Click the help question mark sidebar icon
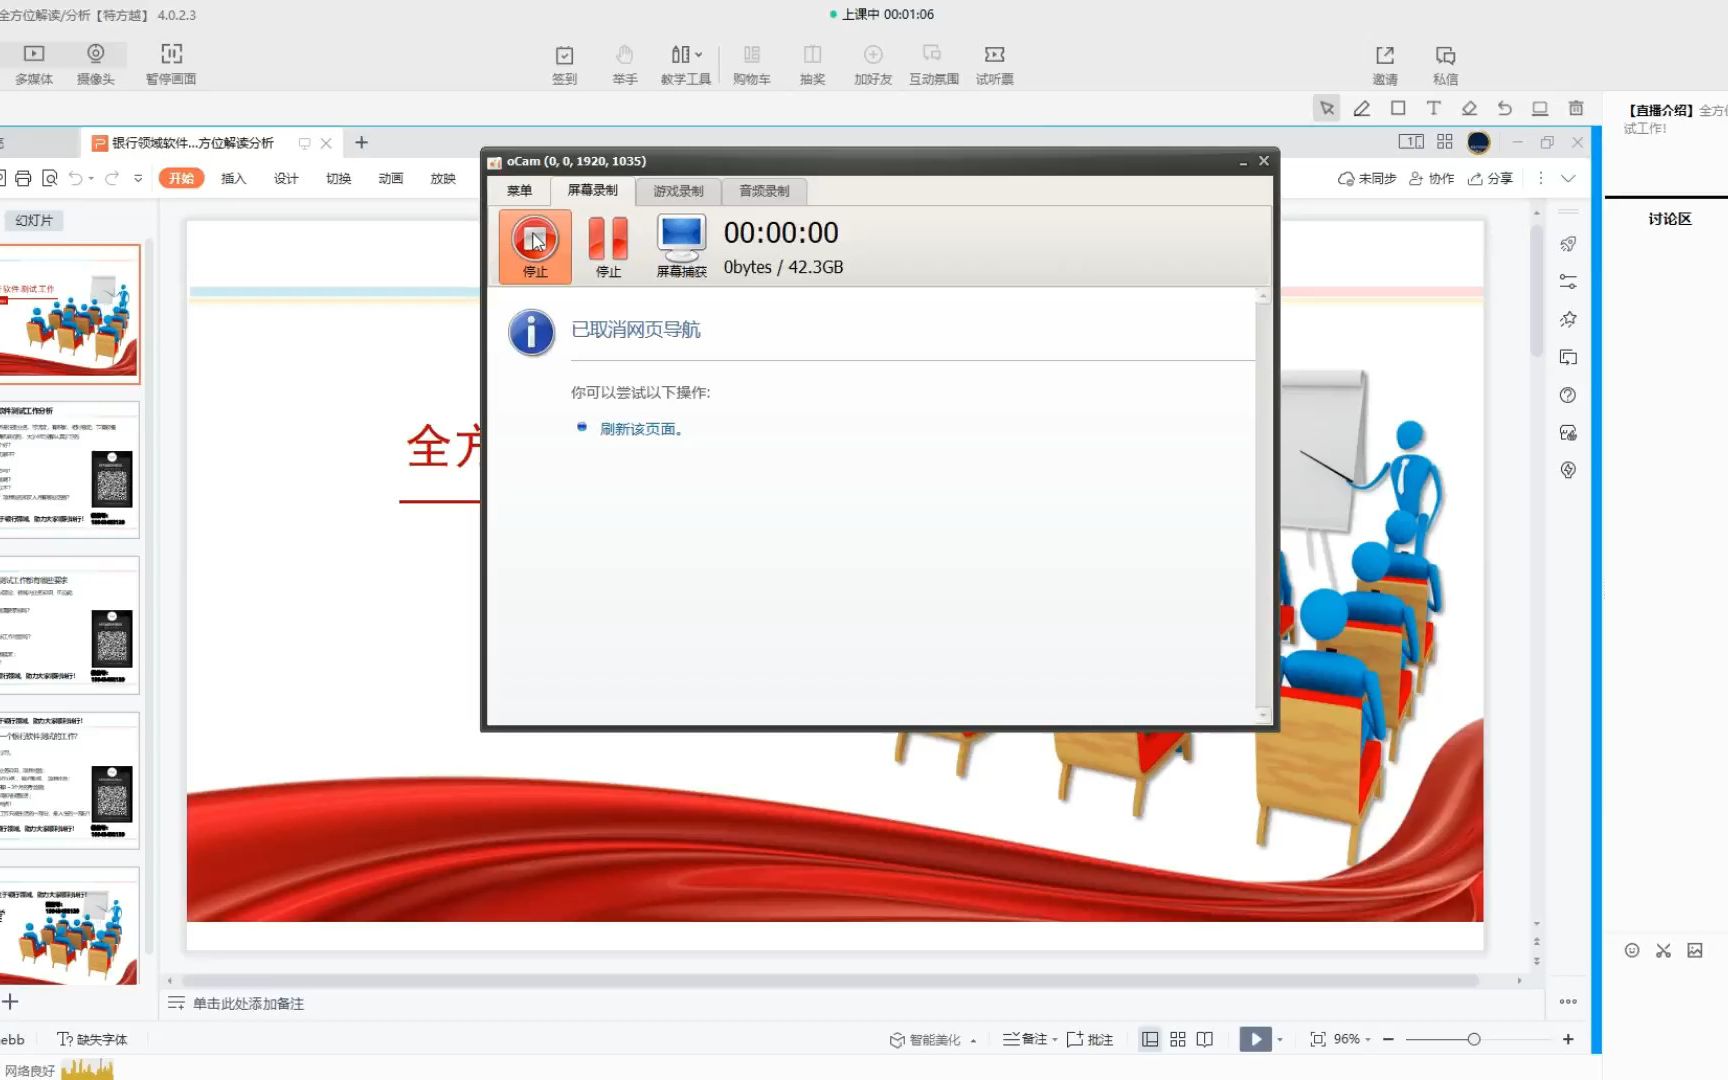The height and width of the screenshot is (1080, 1728). pos(1568,395)
